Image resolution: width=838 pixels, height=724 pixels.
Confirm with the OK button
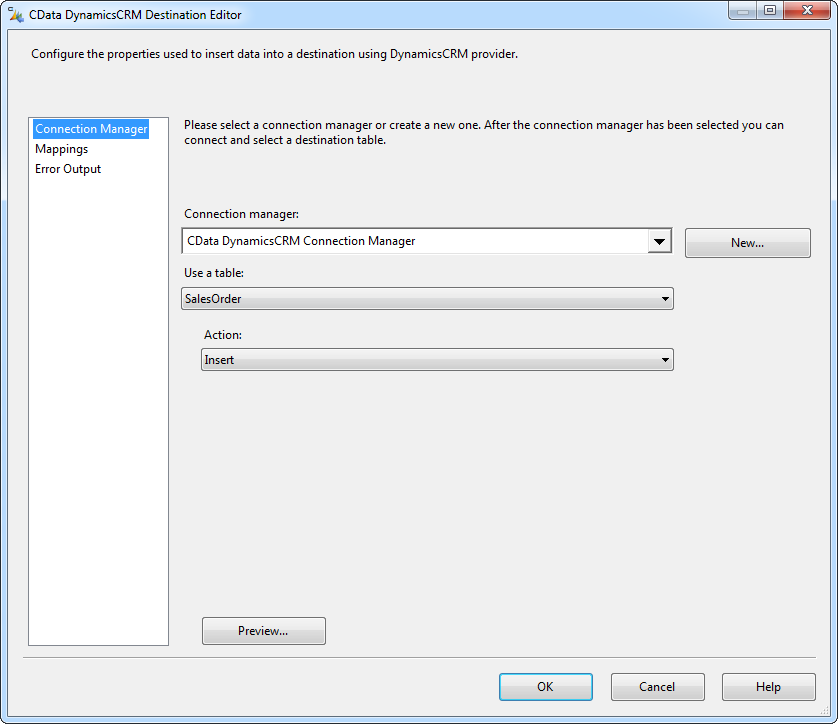(545, 687)
